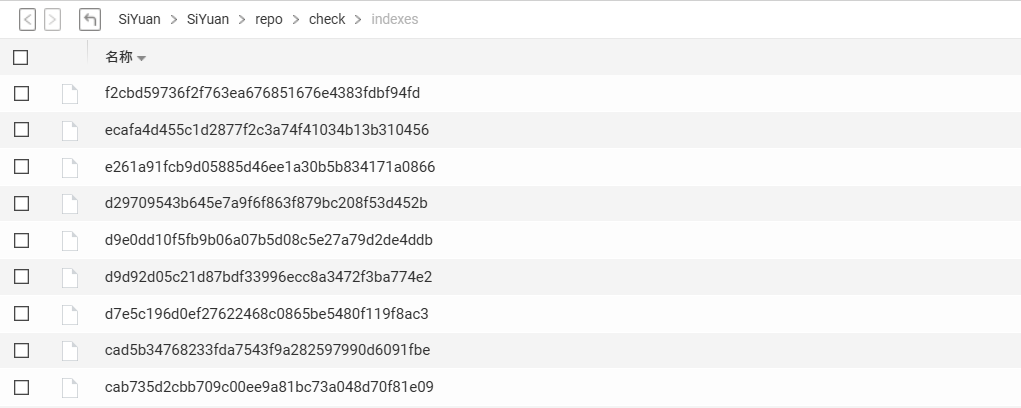Click file icon beside cab735d2cbb709c00ee9a81bc73a048d70f81e09
Image resolution: width=1021 pixels, height=408 pixels.
tap(69, 387)
